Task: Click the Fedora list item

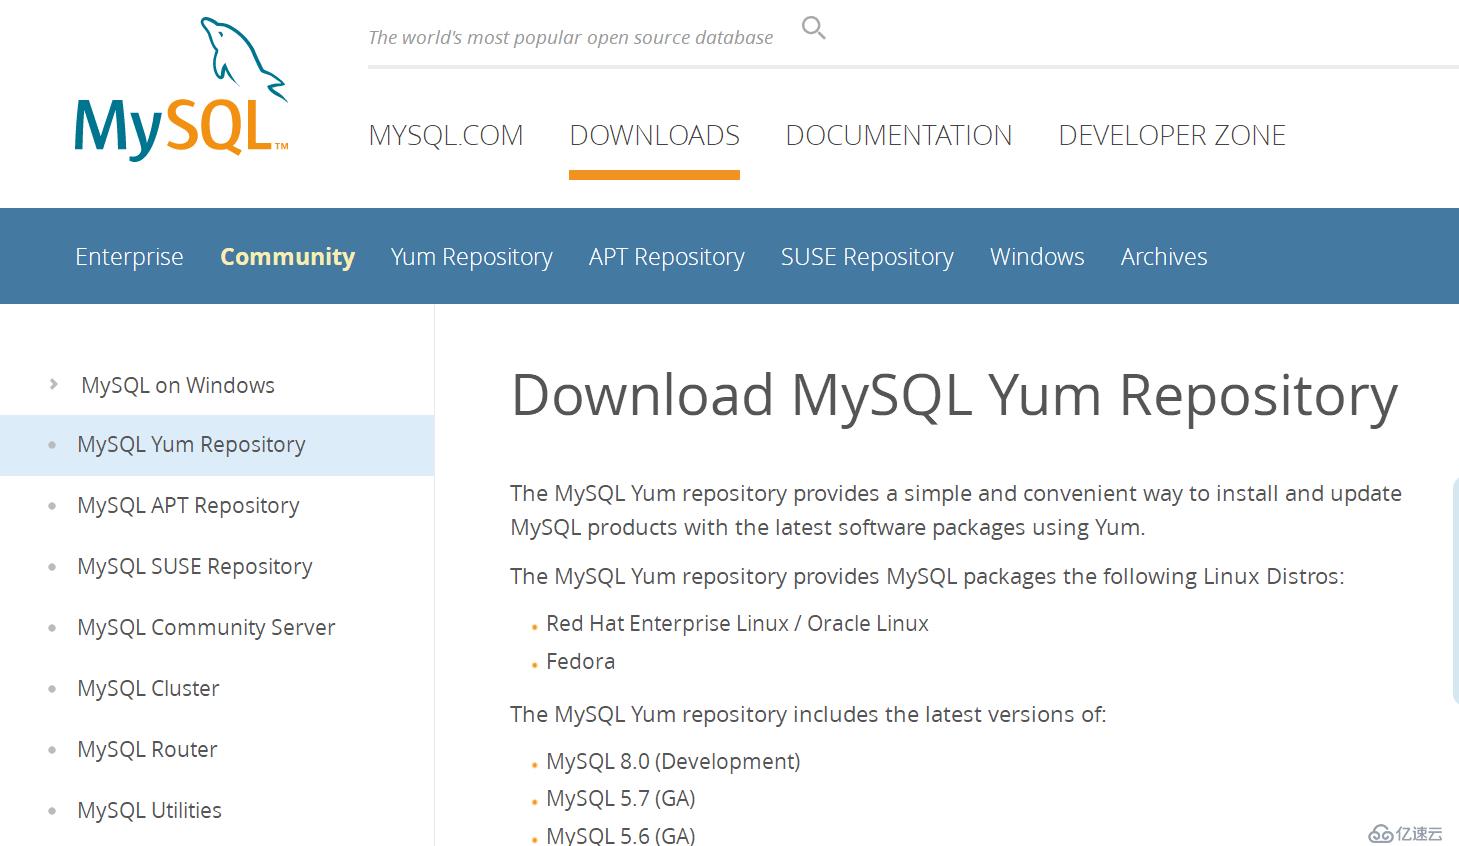Action: point(580,661)
